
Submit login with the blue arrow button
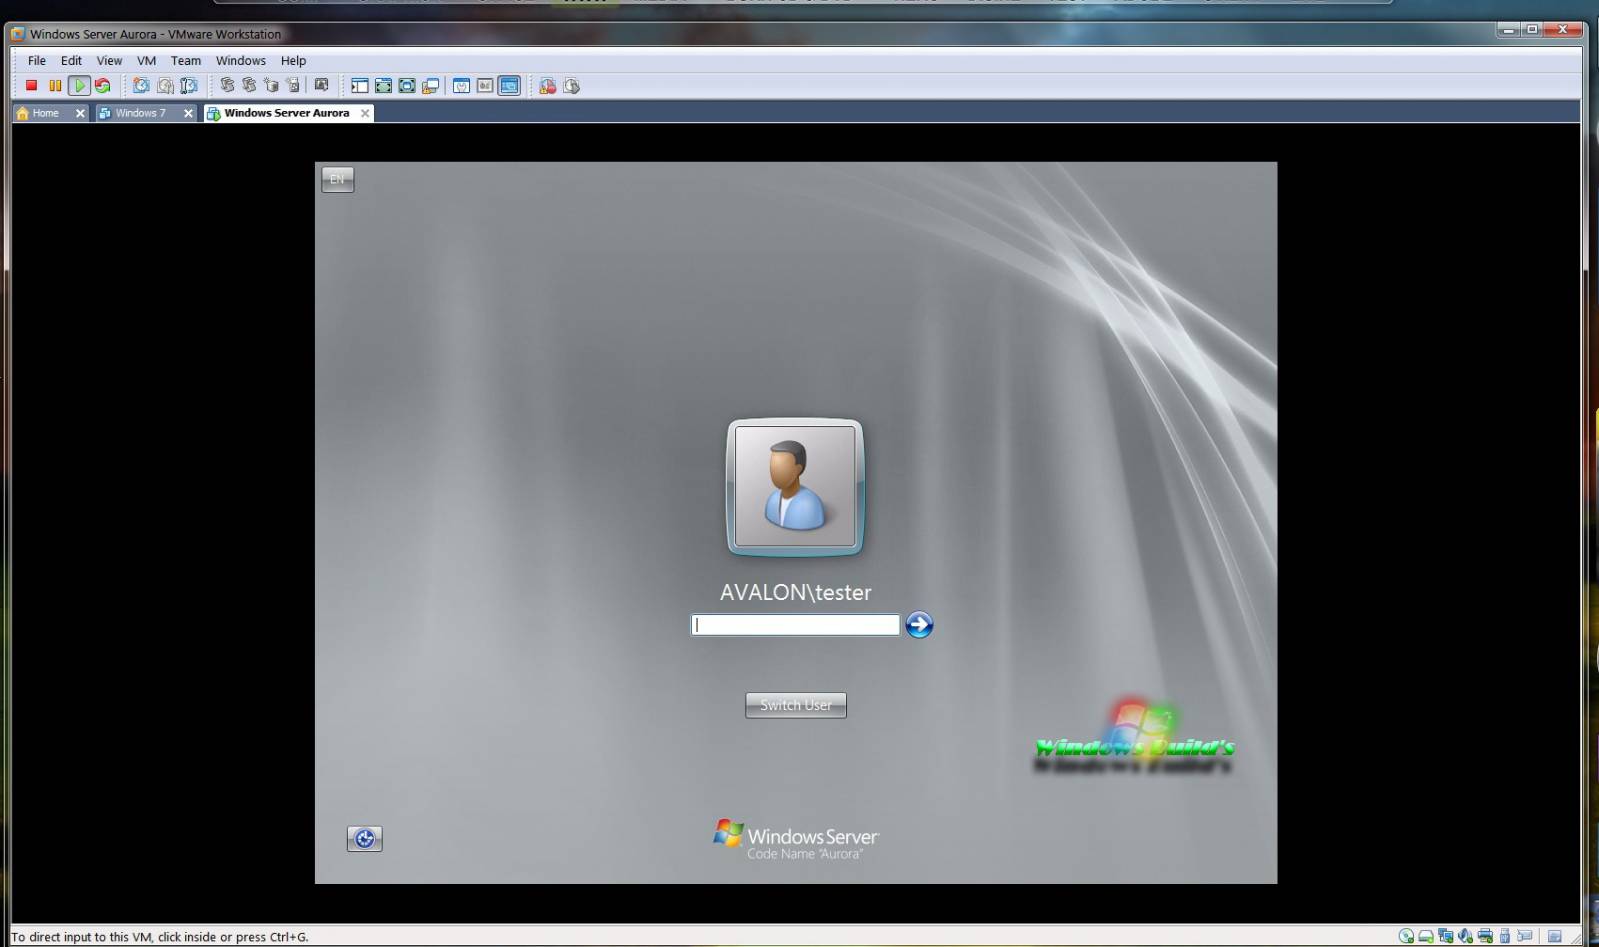click(919, 625)
